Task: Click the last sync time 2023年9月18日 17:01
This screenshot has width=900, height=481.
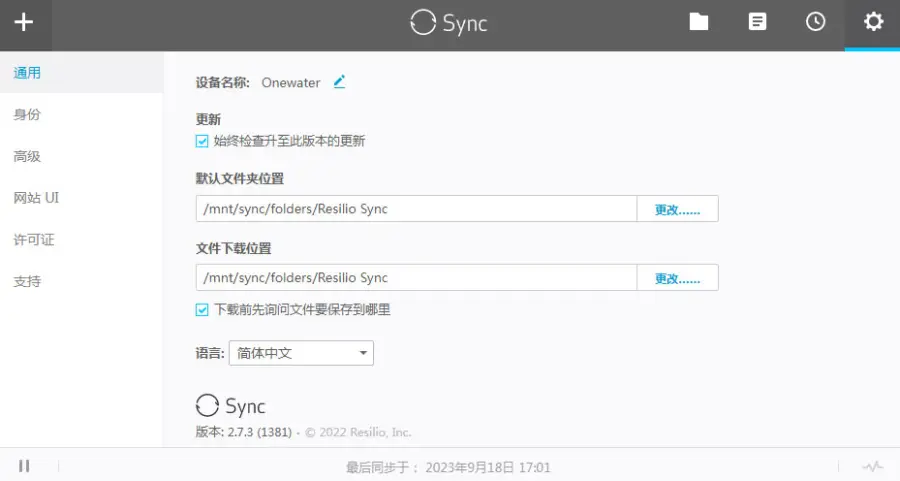Action: [x=488, y=467]
